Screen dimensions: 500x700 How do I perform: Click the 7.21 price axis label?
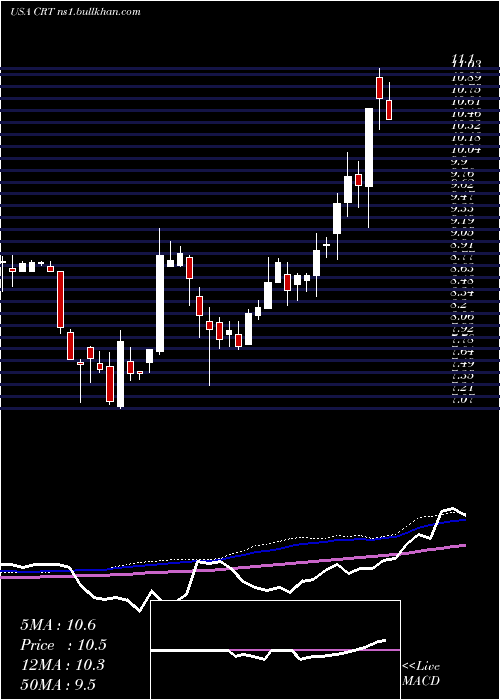462,388
